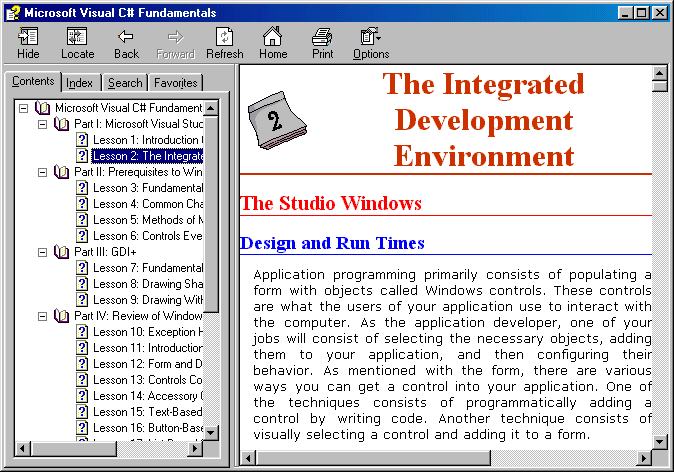Screen dimensions: 674x472
Task: Collapse the Part III: GDI+ node
Action: click(43, 252)
